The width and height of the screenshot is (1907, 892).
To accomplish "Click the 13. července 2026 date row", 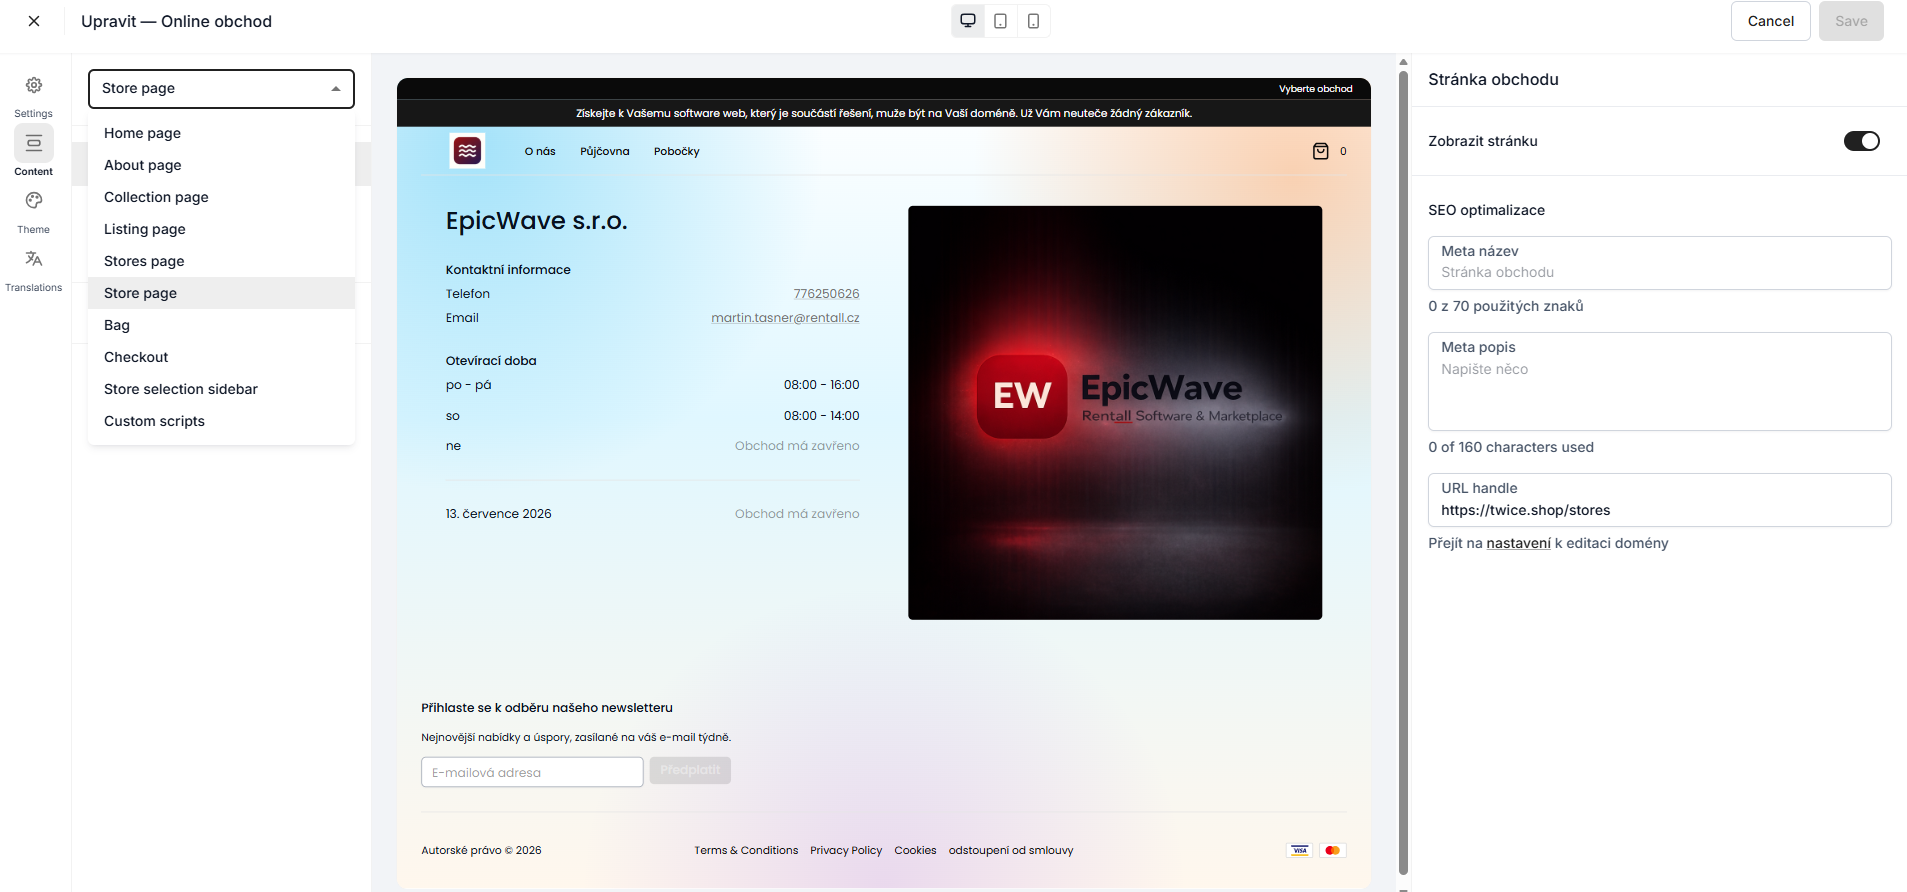I will [652, 514].
